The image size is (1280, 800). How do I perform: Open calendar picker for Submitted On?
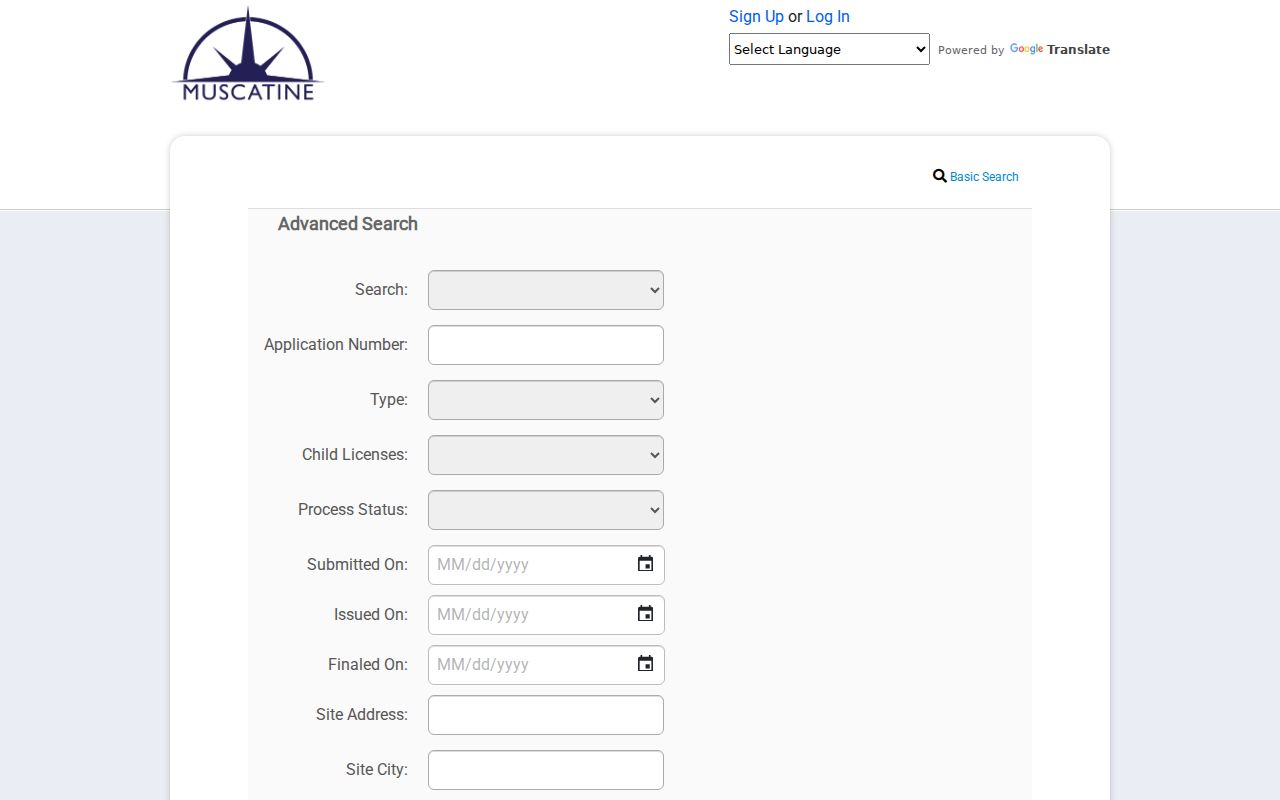[x=645, y=564]
